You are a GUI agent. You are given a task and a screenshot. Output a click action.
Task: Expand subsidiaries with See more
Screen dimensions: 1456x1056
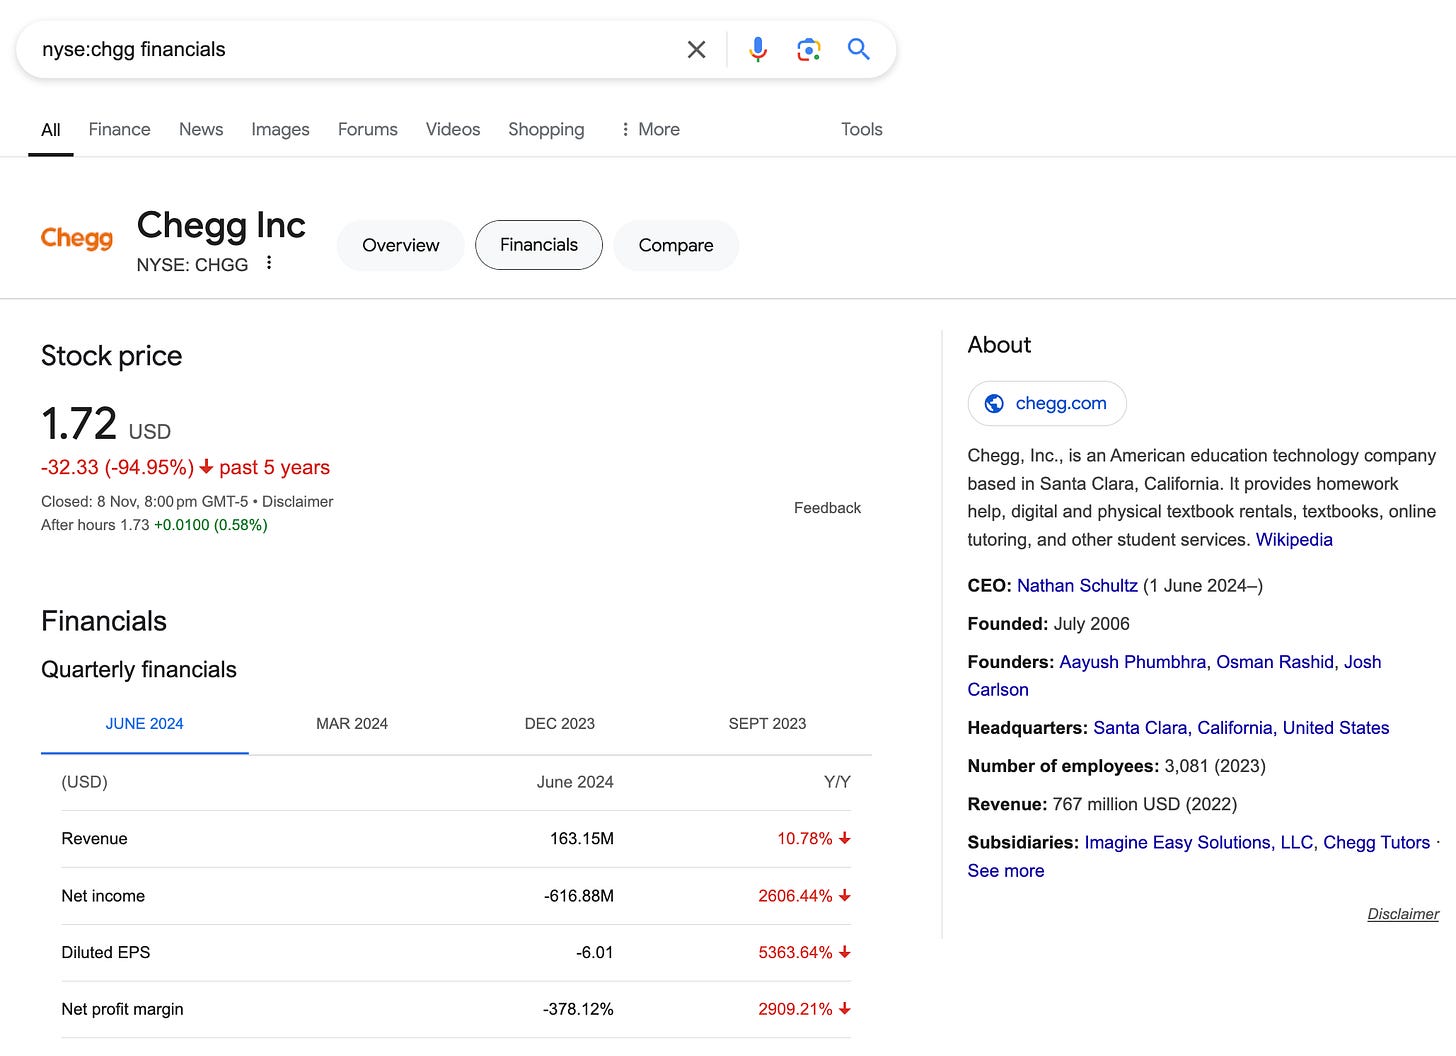tap(1005, 871)
